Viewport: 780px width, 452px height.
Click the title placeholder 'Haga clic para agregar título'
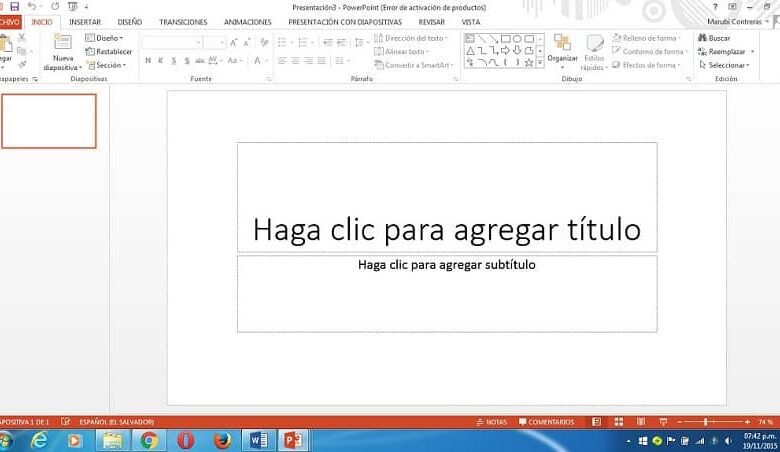[446, 229]
